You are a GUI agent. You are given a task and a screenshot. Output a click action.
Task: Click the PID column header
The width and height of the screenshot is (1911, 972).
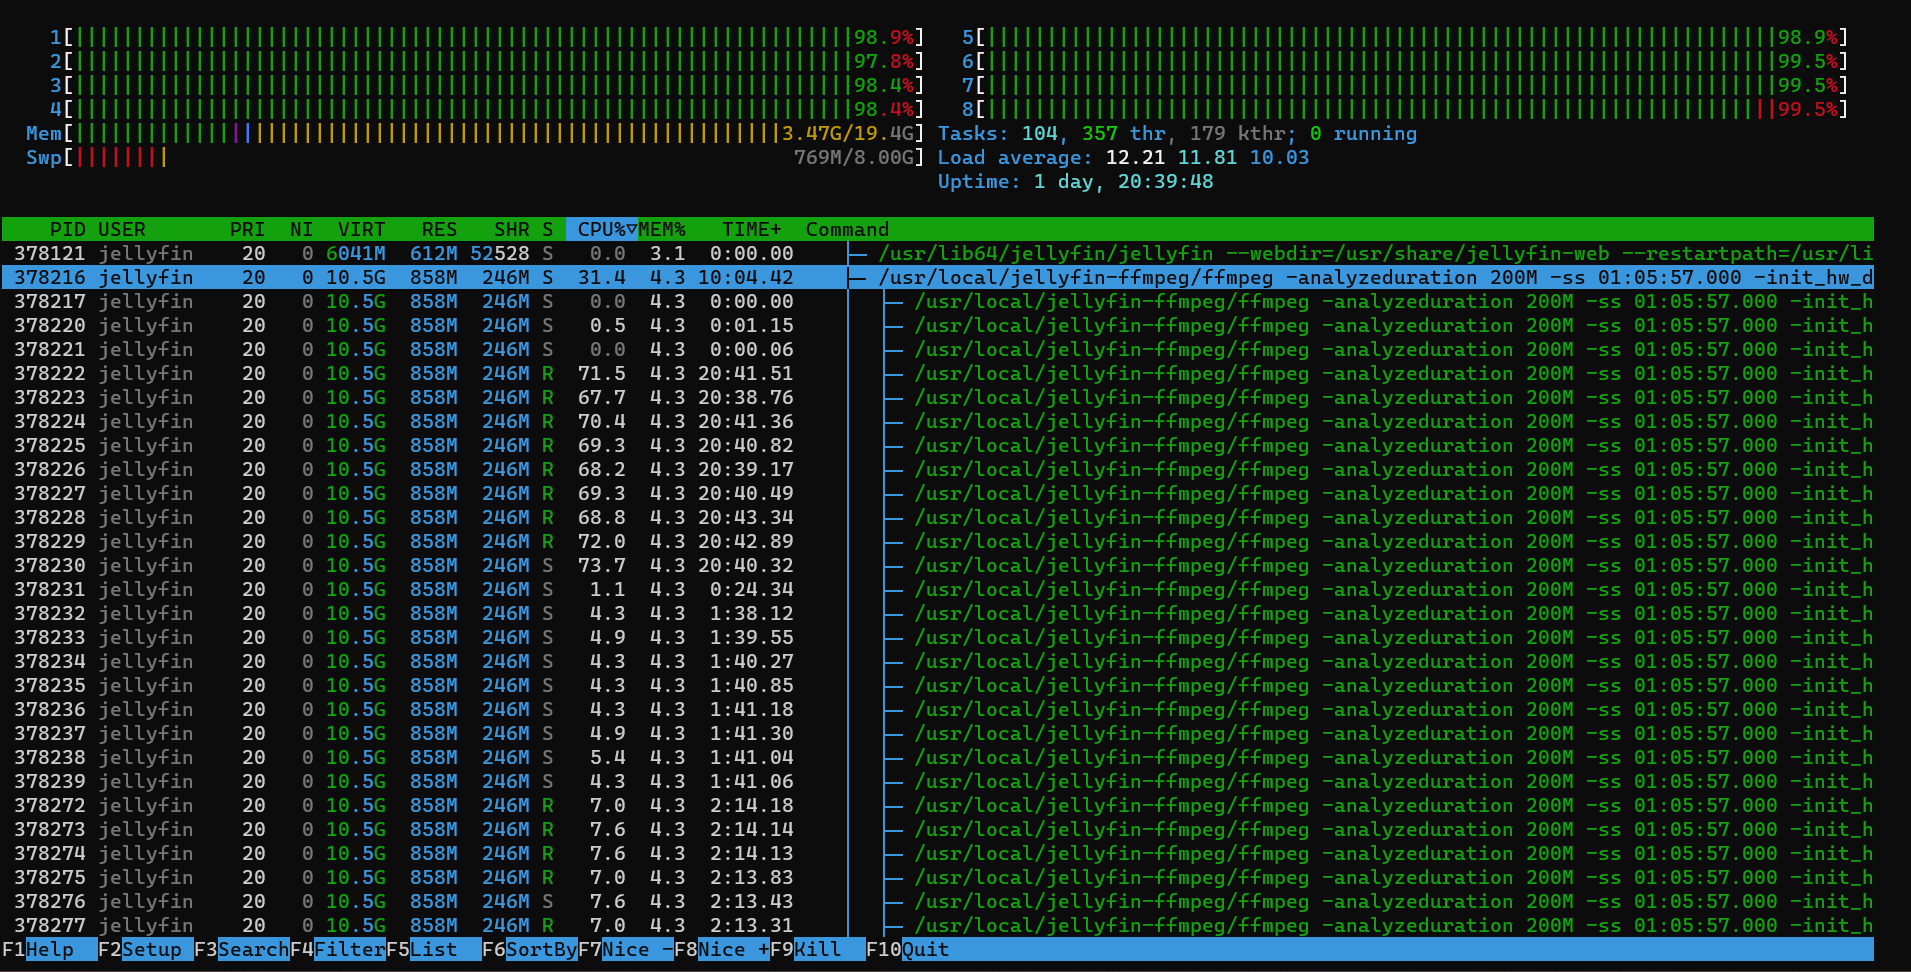(x=67, y=229)
